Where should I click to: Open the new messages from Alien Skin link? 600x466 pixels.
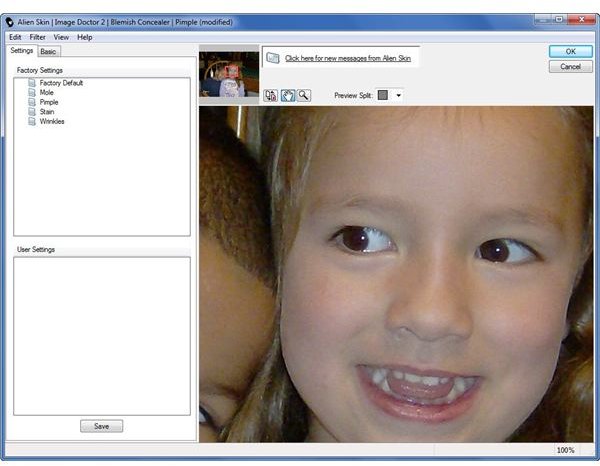pos(348,58)
